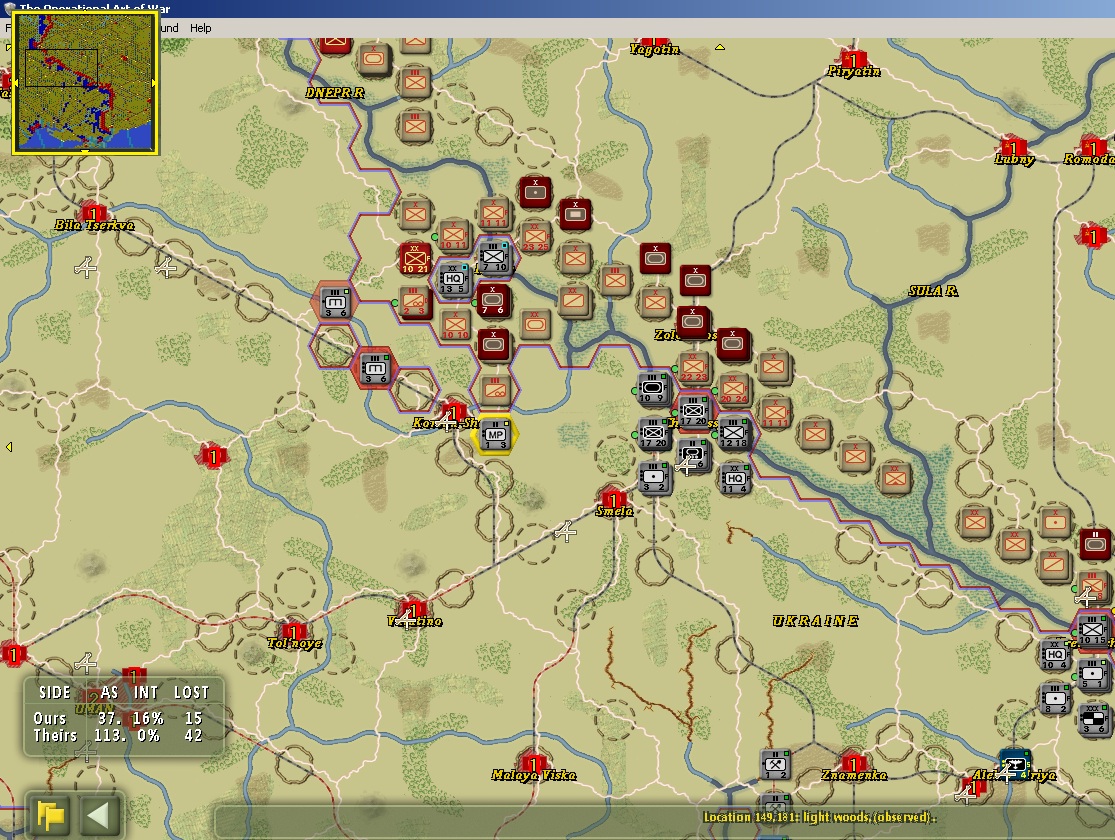Select dark red armor unit 7 6
This screenshot has height=840, width=1115.
tap(493, 301)
